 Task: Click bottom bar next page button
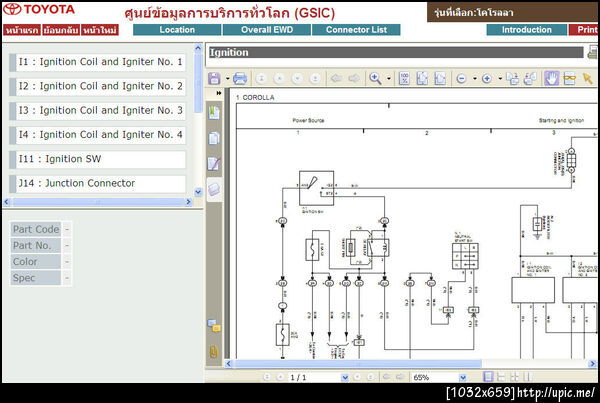(x=358, y=377)
